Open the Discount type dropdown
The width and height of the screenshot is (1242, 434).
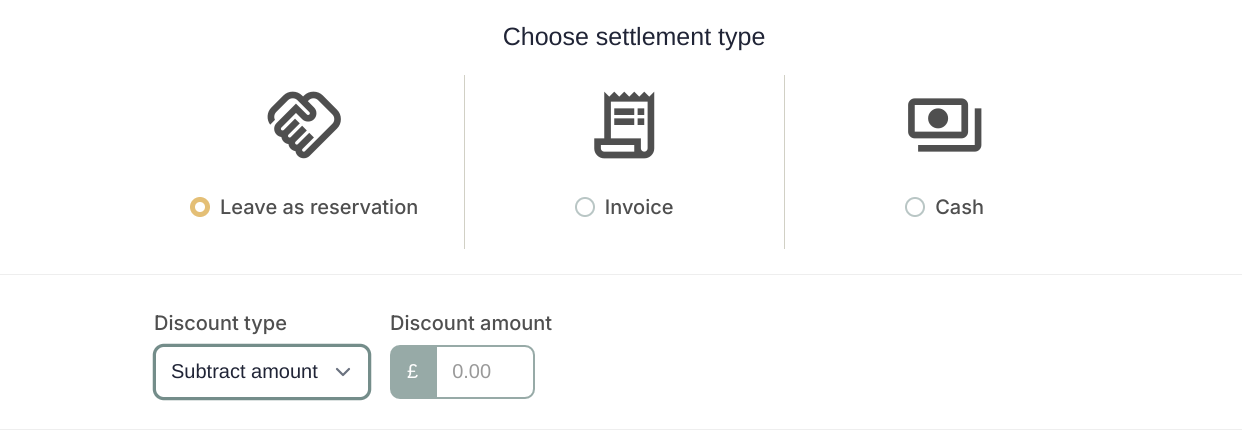[x=262, y=372]
